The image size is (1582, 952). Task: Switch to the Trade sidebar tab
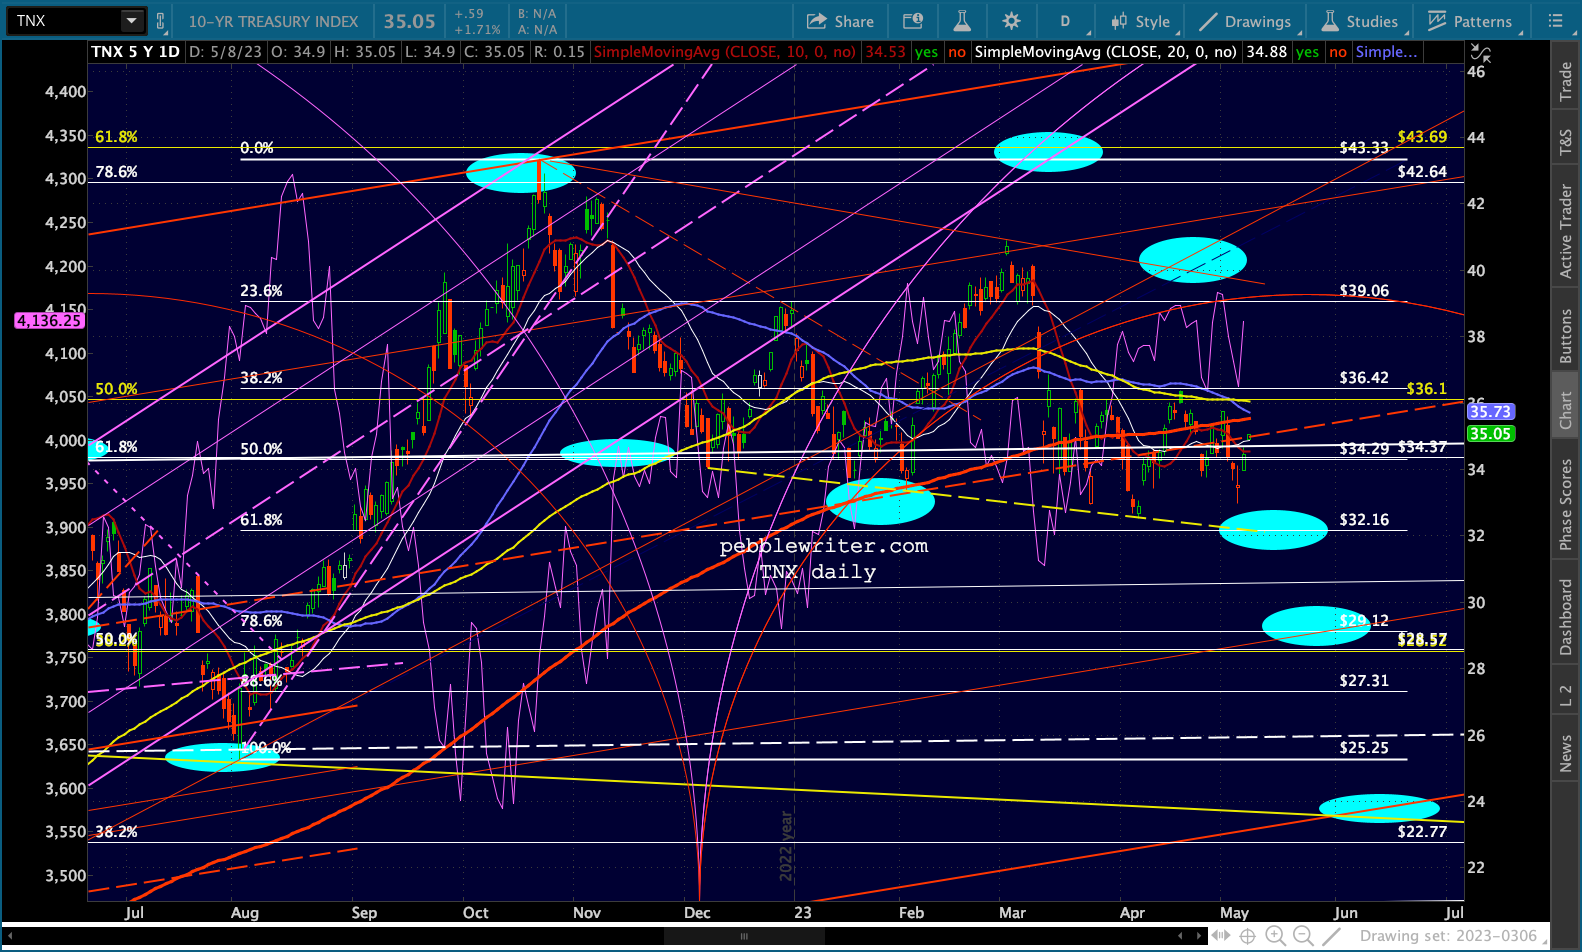(x=1566, y=81)
